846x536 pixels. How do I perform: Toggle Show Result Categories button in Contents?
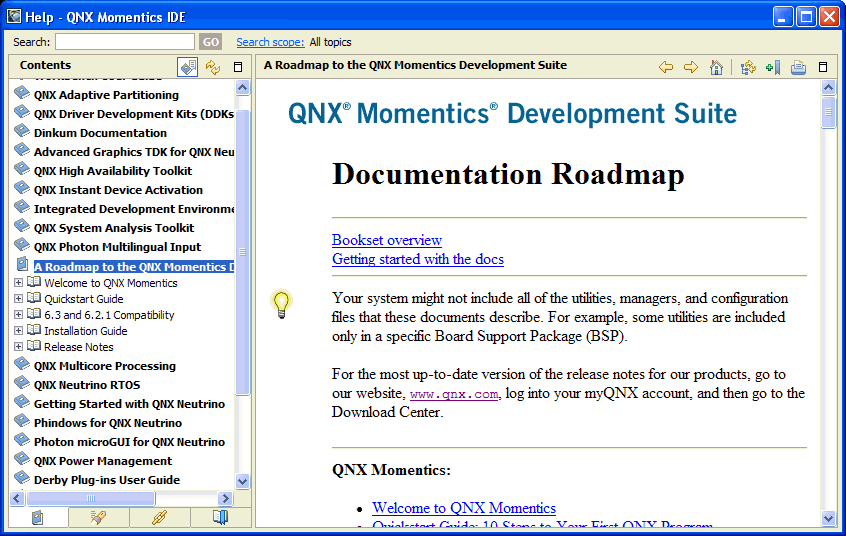coord(188,67)
